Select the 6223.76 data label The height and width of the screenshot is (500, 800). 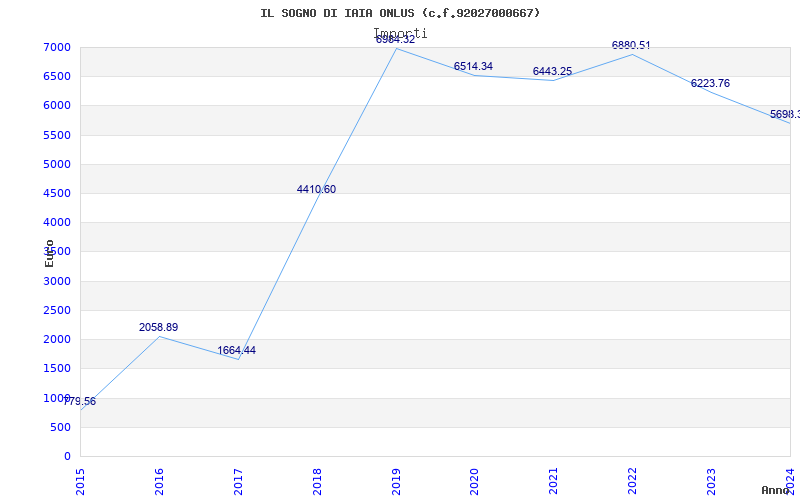pos(710,84)
